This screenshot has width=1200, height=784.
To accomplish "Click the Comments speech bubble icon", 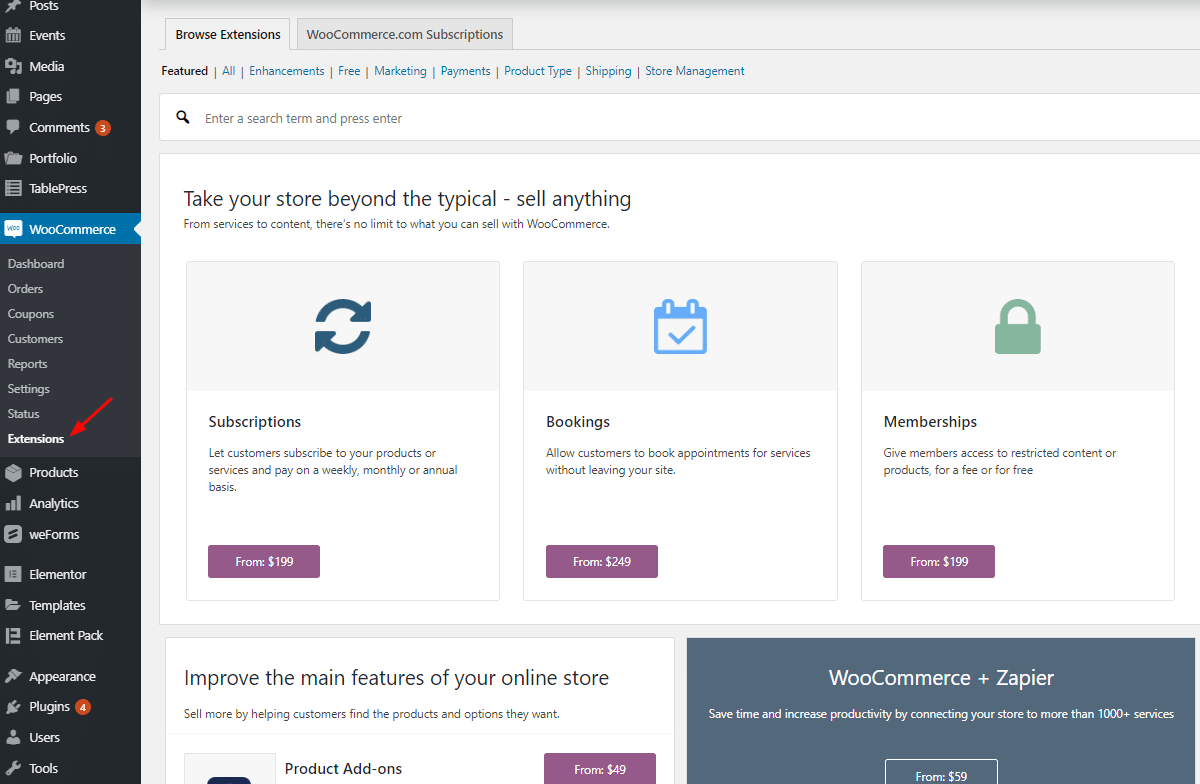I will click(13, 127).
